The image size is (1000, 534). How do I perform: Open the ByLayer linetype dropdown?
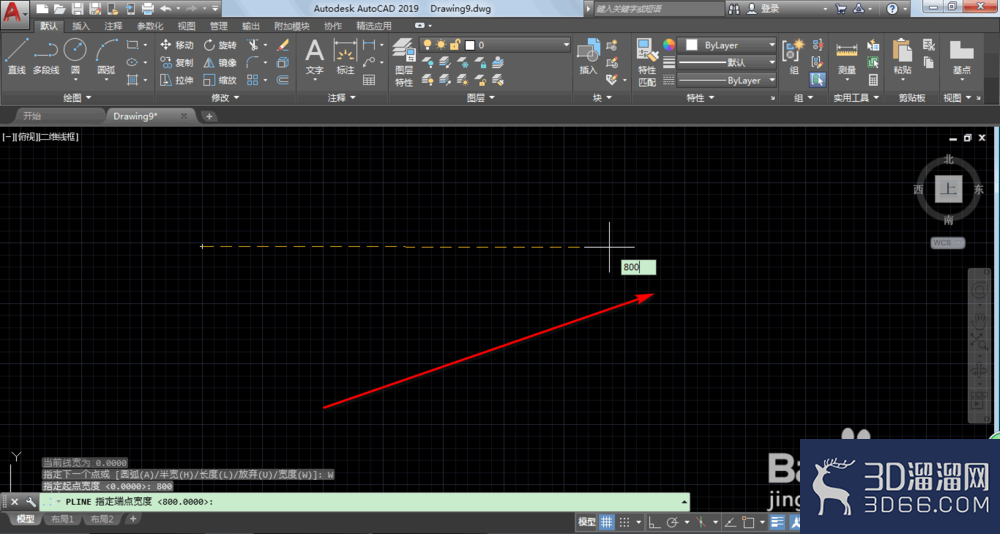(726, 80)
